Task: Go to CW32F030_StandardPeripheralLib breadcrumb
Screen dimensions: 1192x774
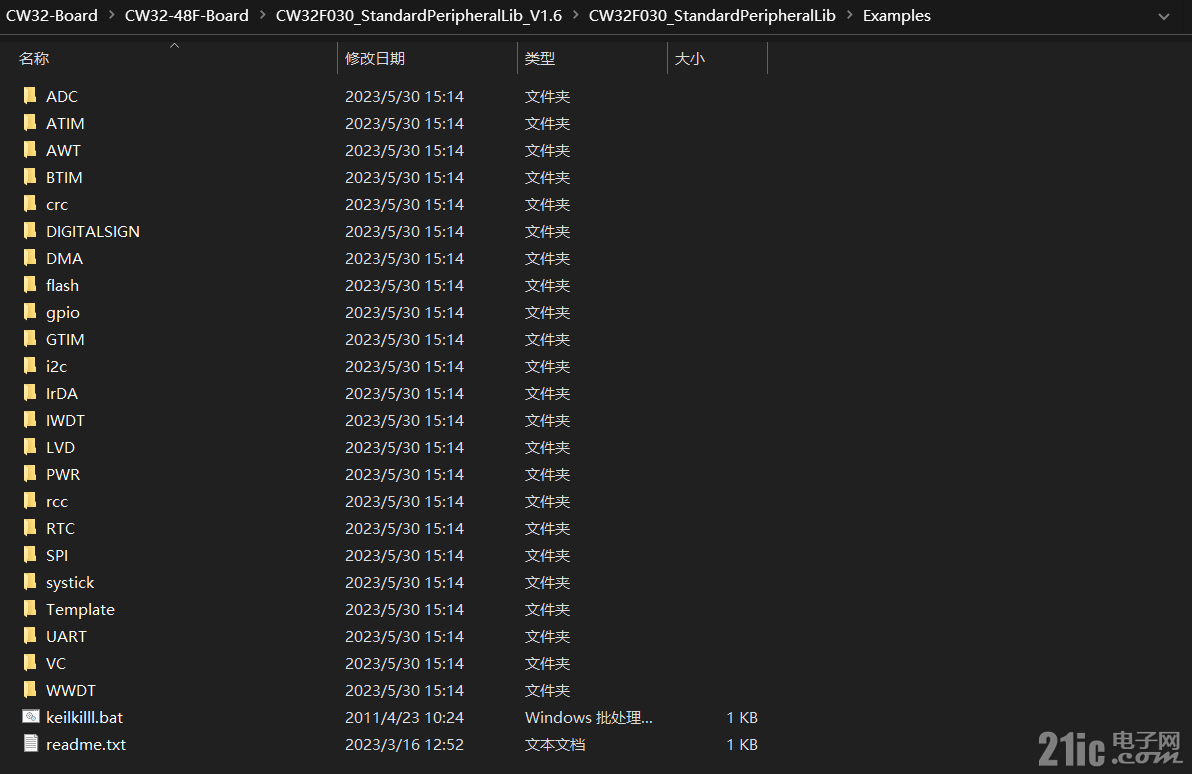Action: [712, 15]
